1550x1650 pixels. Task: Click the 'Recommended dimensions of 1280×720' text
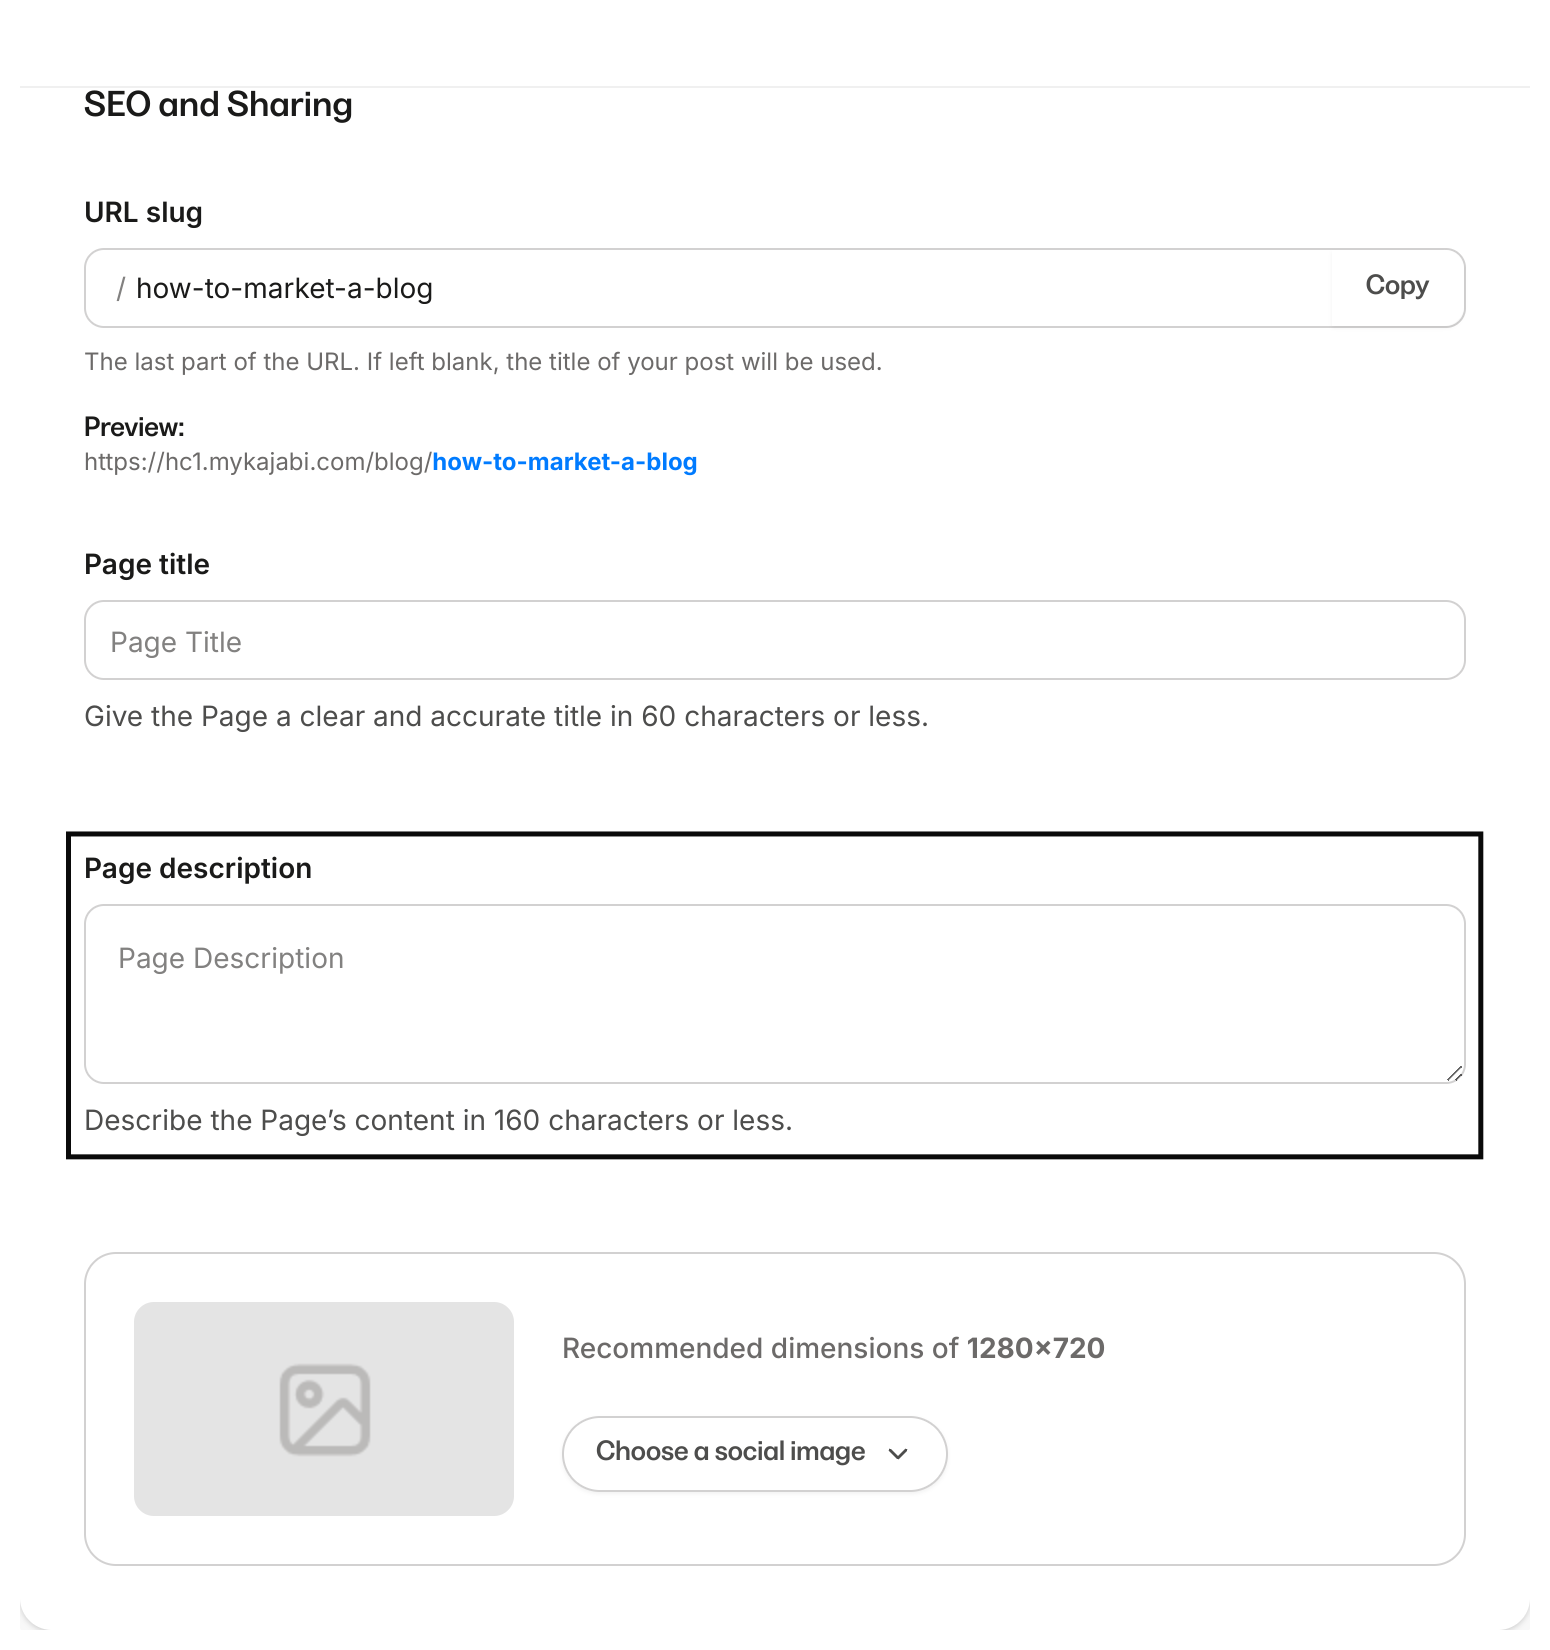[x=833, y=1348]
